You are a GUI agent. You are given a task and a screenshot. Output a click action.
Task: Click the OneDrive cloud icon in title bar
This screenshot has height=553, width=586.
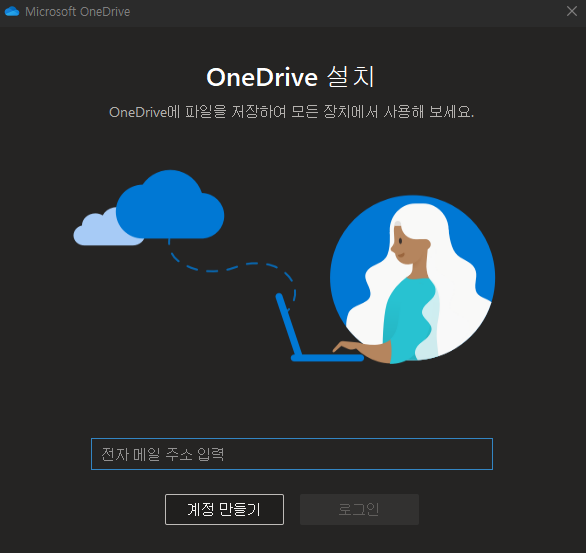click(x=12, y=11)
